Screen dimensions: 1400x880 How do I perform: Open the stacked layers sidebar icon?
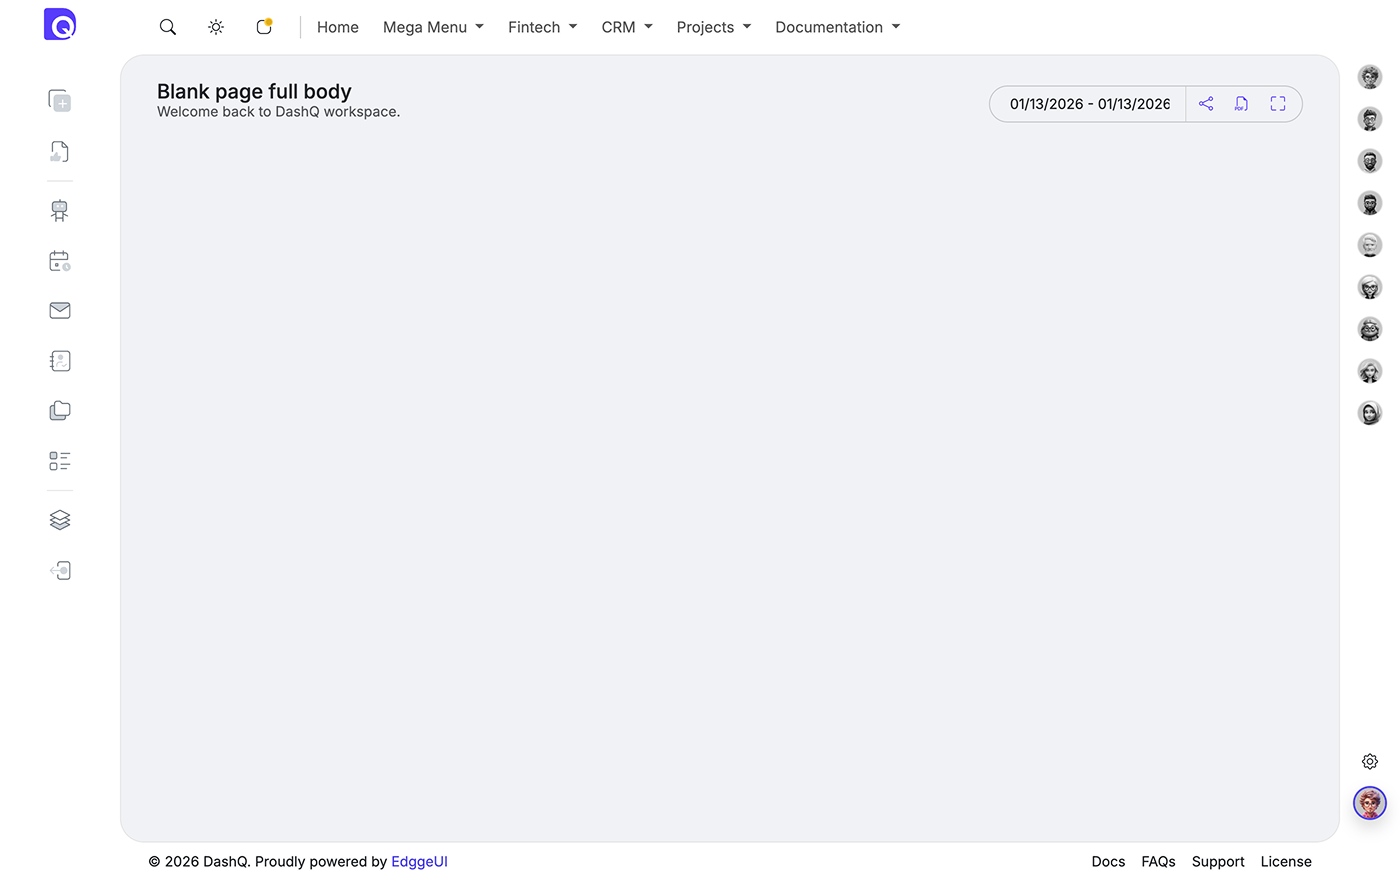point(60,520)
